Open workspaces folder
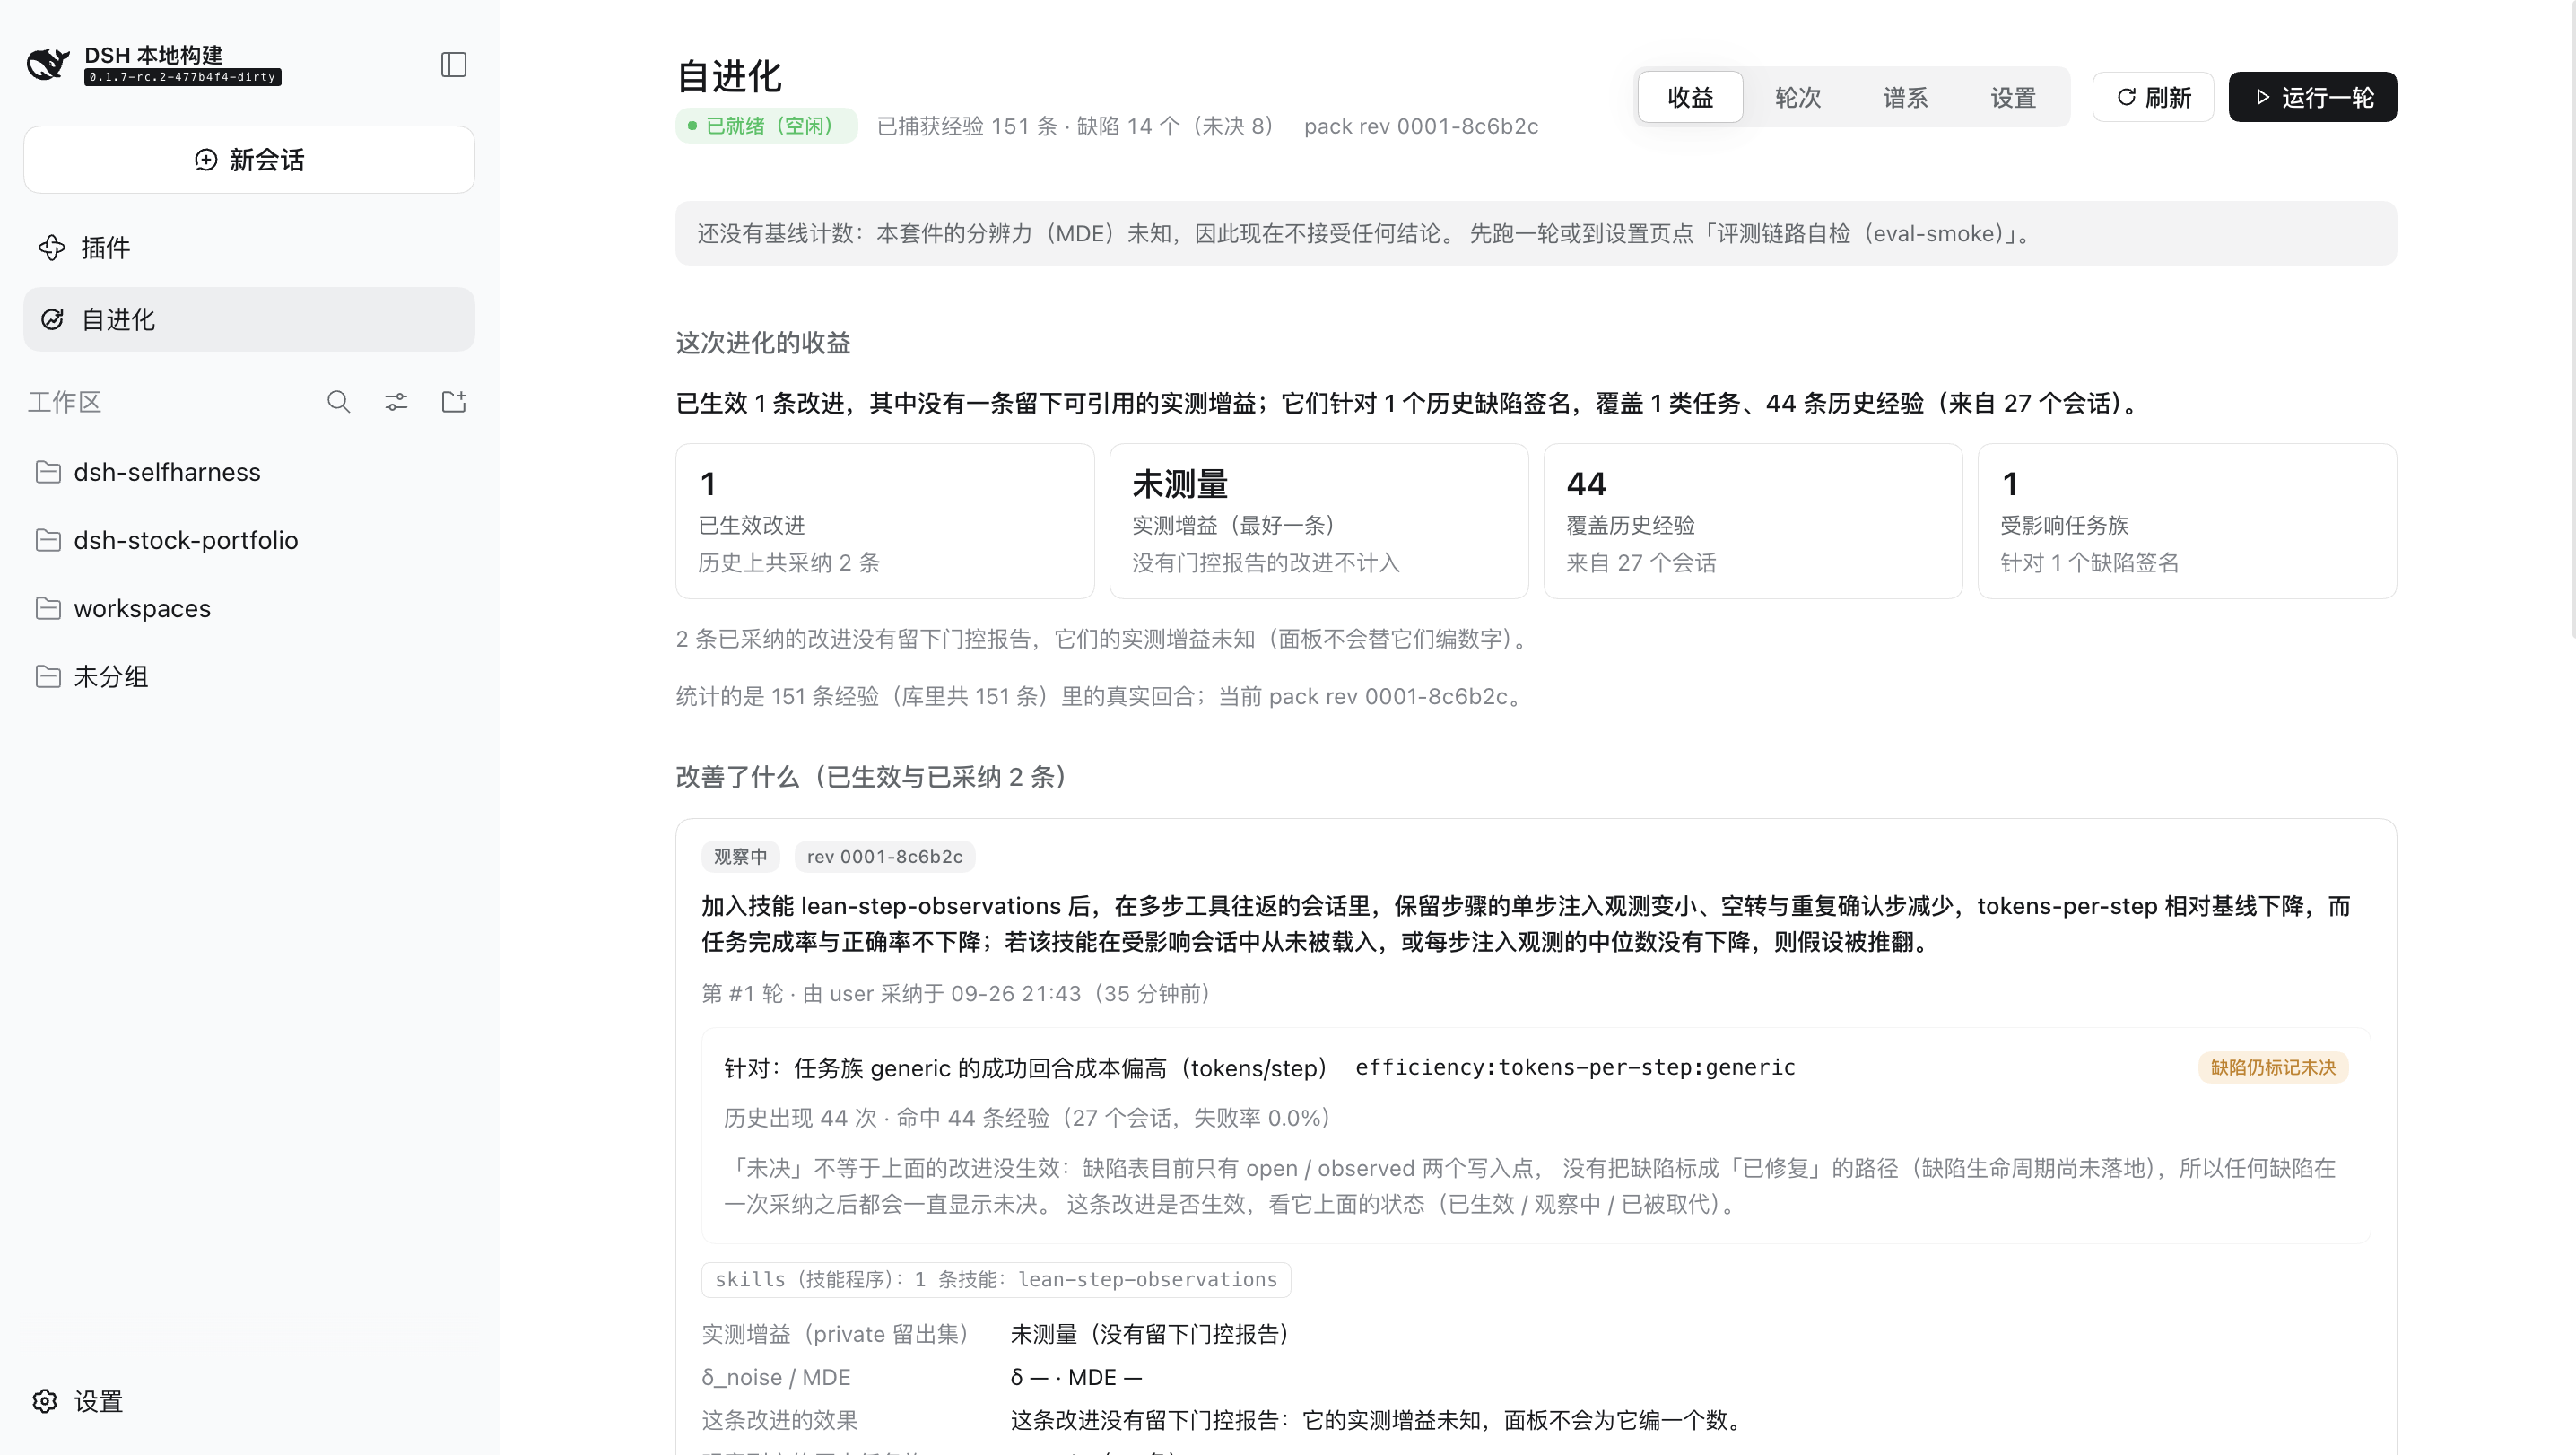Screen dimensions: 2576x1455 (x=249, y=608)
